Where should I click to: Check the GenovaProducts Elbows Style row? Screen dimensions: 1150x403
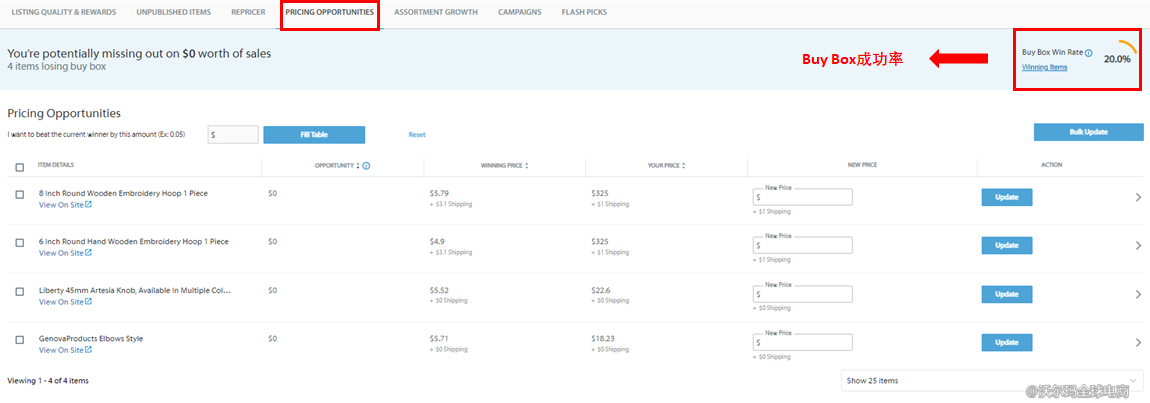(x=20, y=340)
